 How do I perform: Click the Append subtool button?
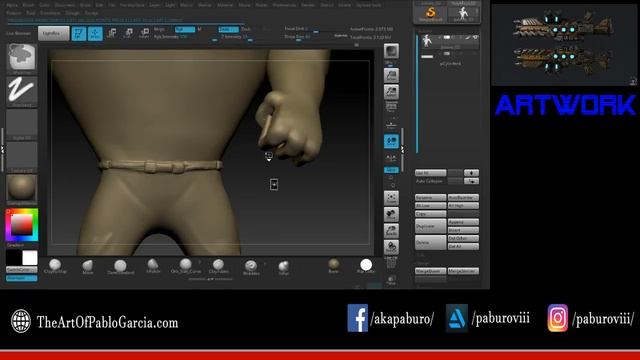(x=463, y=222)
